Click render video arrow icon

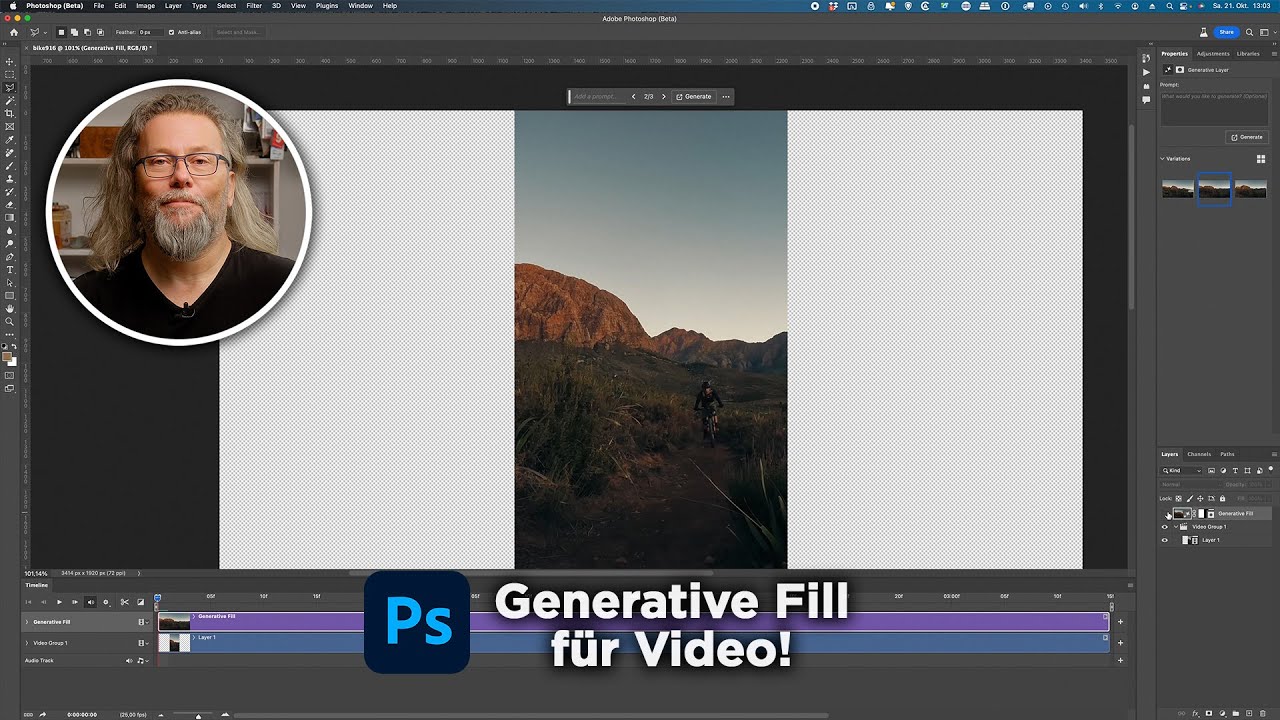42,714
